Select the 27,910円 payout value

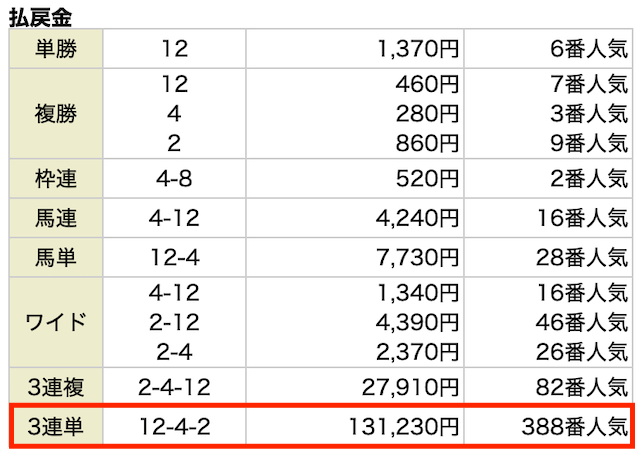pyautogui.click(x=410, y=387)
